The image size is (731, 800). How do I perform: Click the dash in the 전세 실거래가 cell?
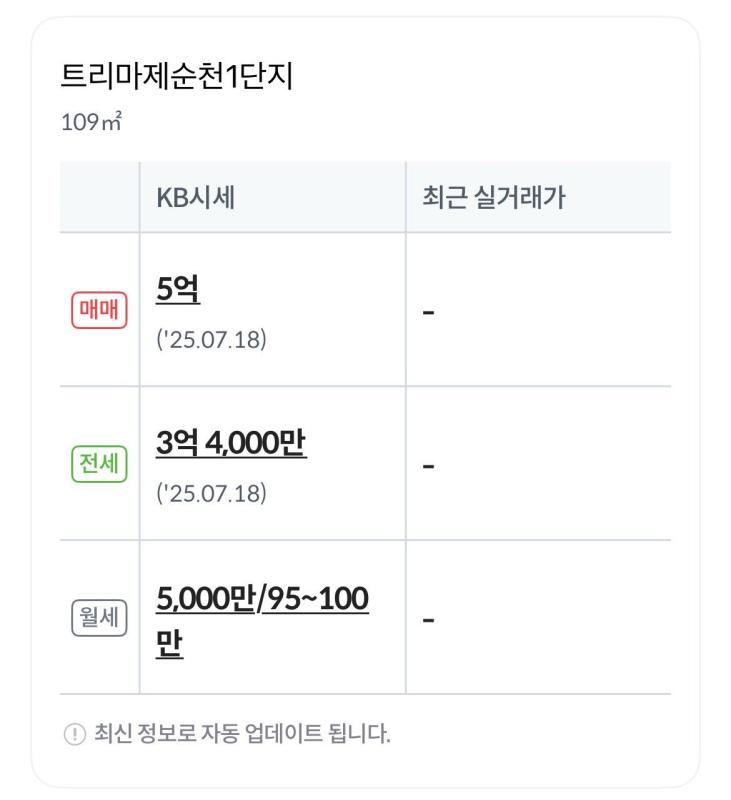pos(428,466)
